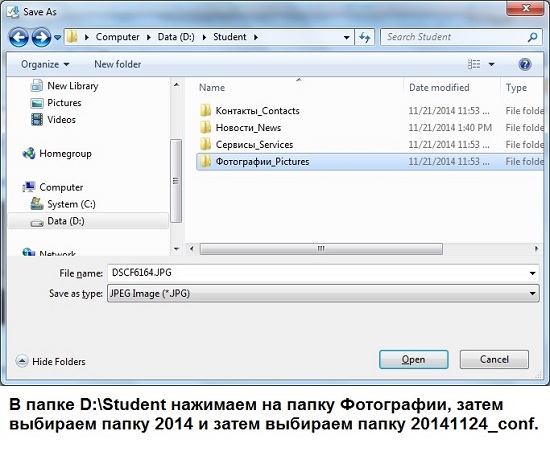Open the address bar path dropdown
This screenshot has height=464, width=550.
[346, 37]
